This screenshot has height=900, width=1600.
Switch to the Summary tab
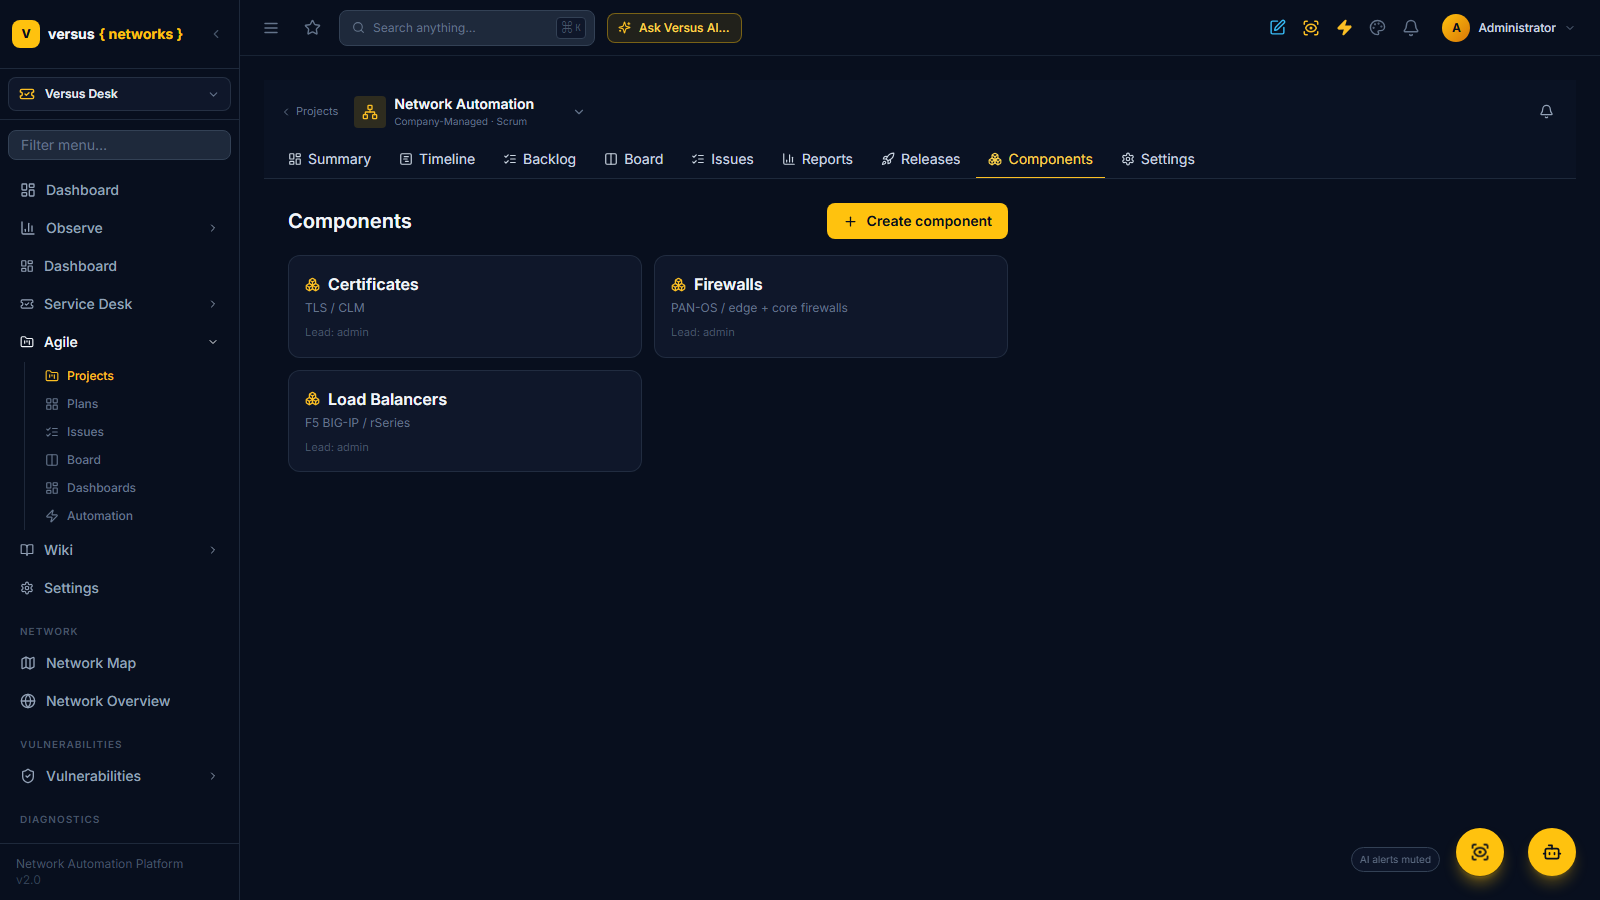329,159
